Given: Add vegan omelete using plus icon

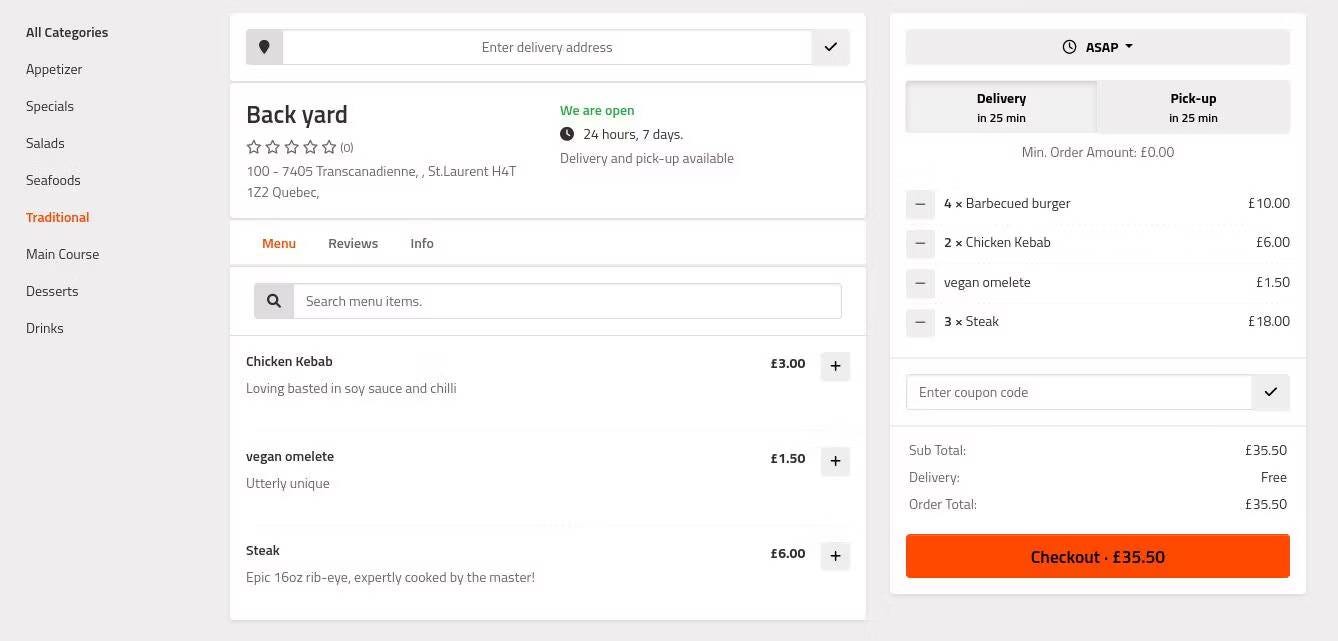Looking at the screenshot, I should [835, 461].
